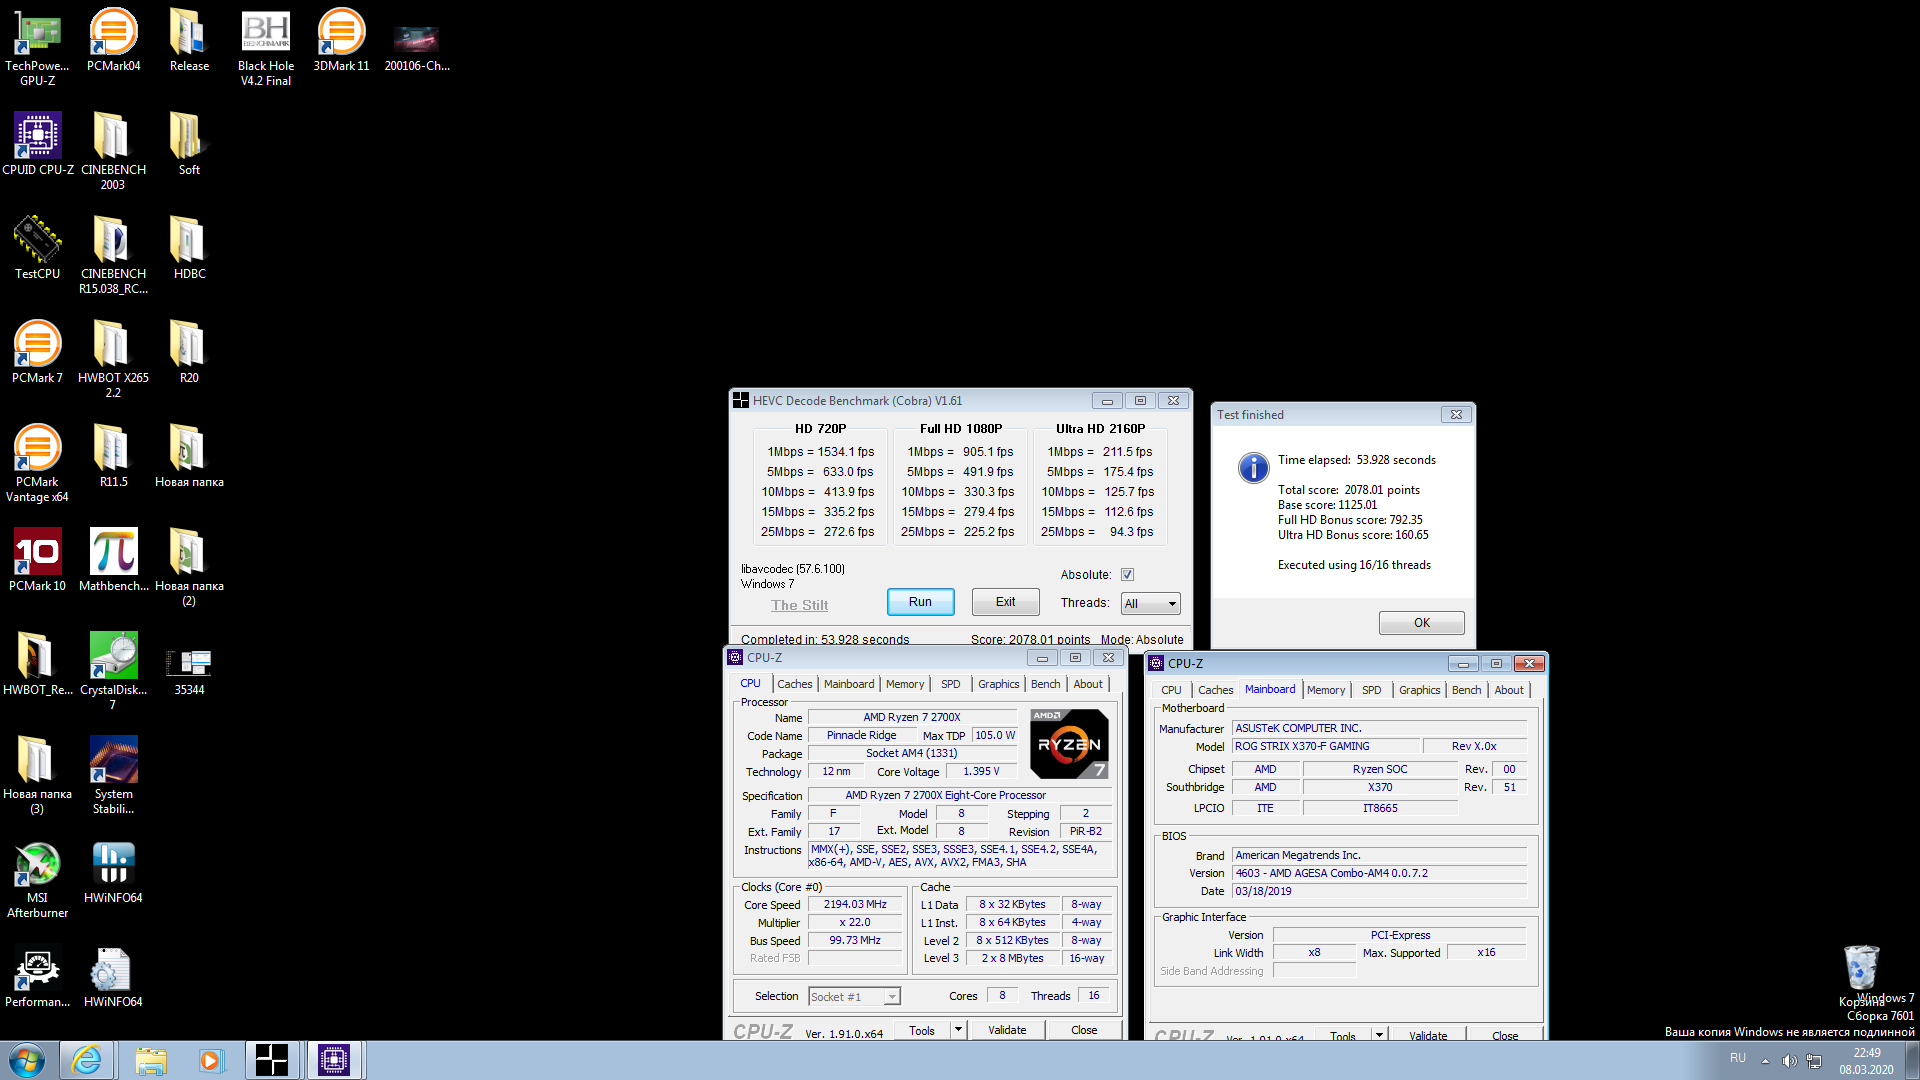Launch PCMark 10 desktop icon
Screen dimensions: 1920x1080
click(37, 559)
